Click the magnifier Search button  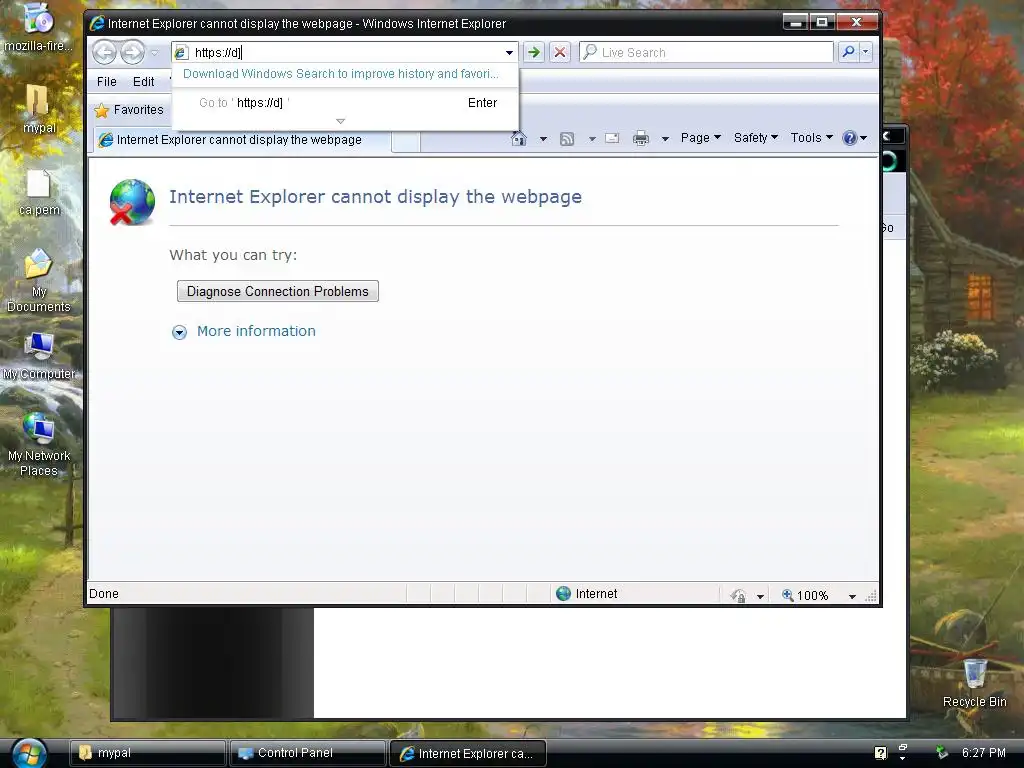click(848, 52)
